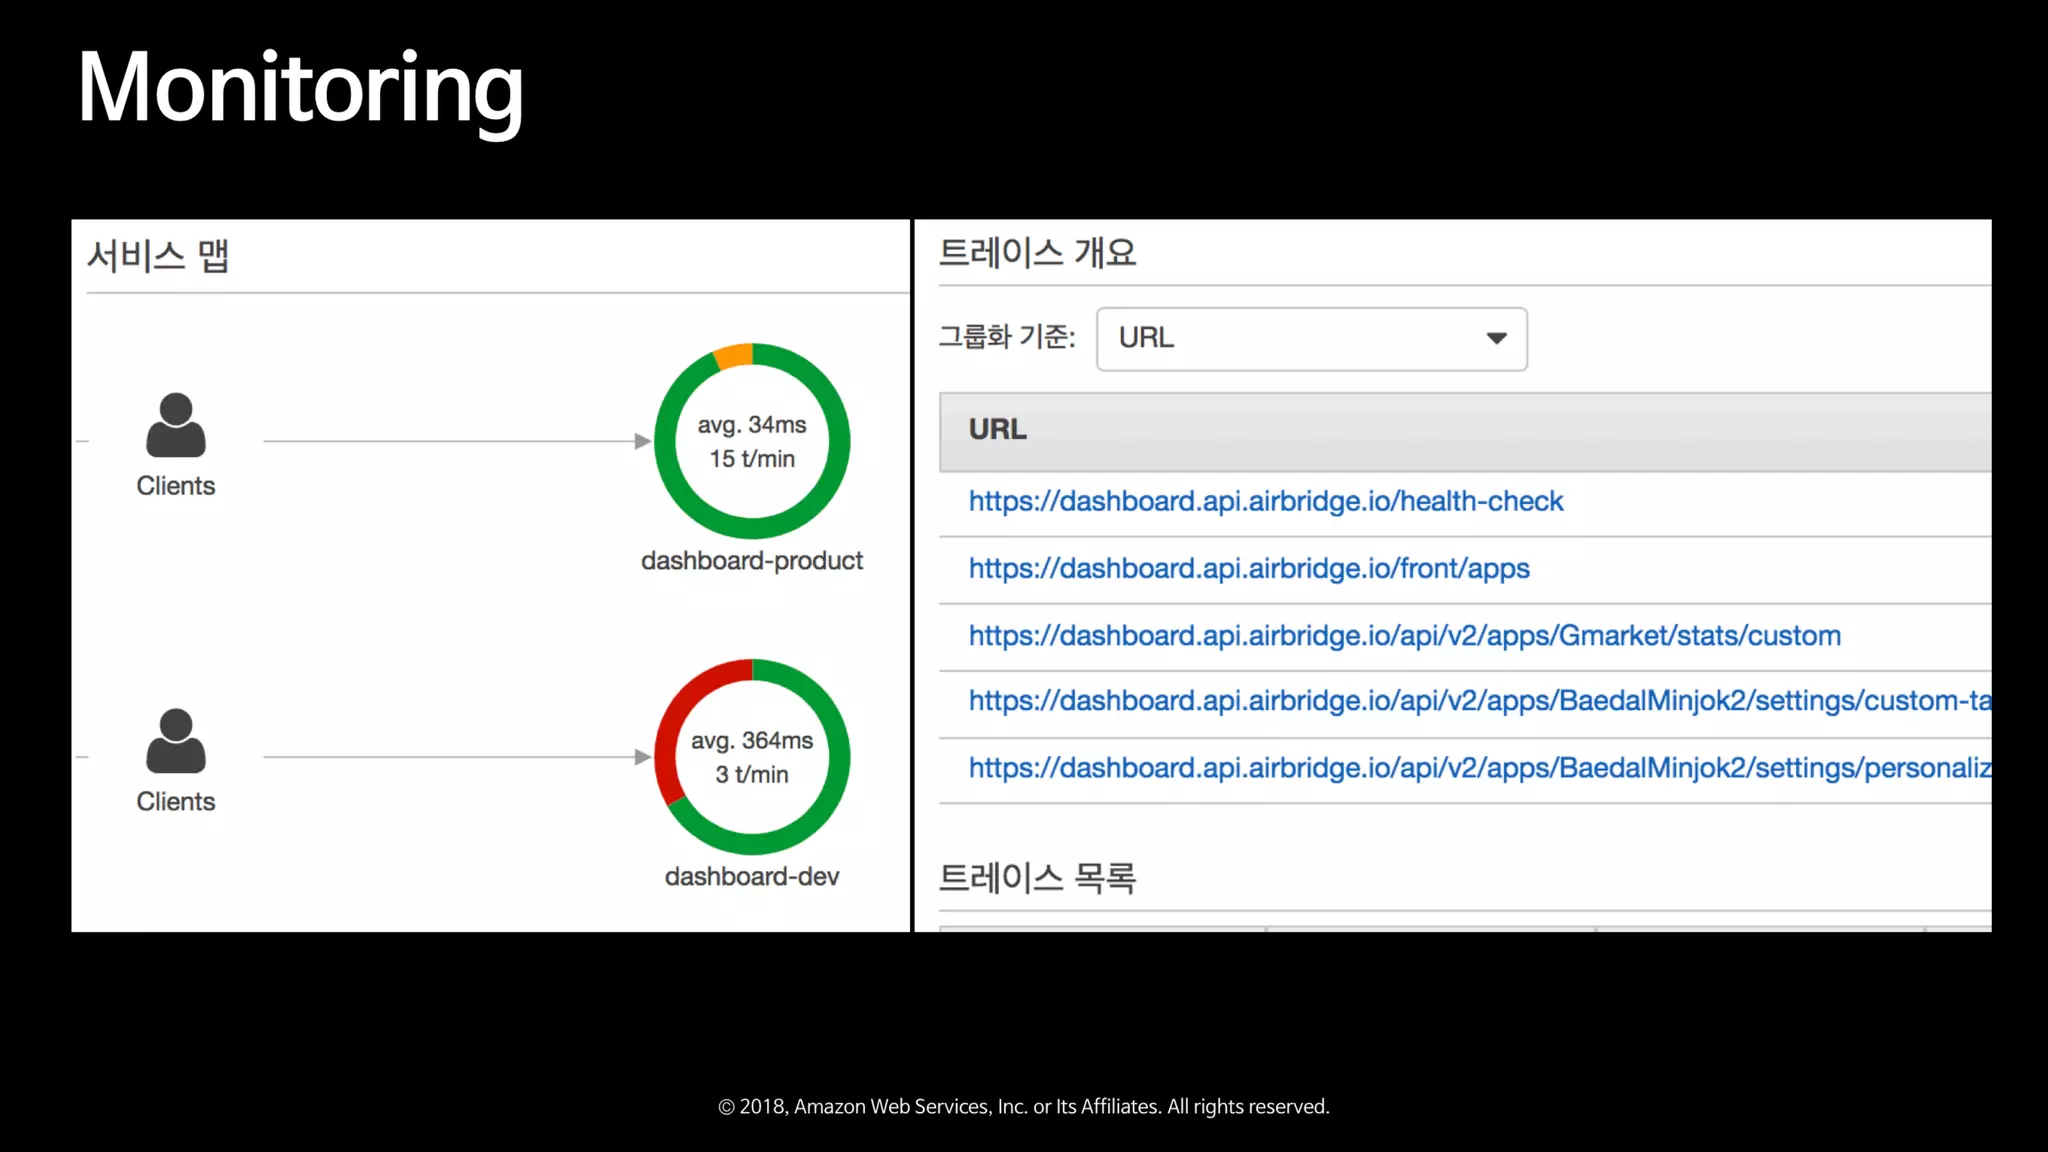Open the Gmarket stats/custom URL link
The width and height of the screenshot is (2048, 1152).
[x=1404, y=635]
